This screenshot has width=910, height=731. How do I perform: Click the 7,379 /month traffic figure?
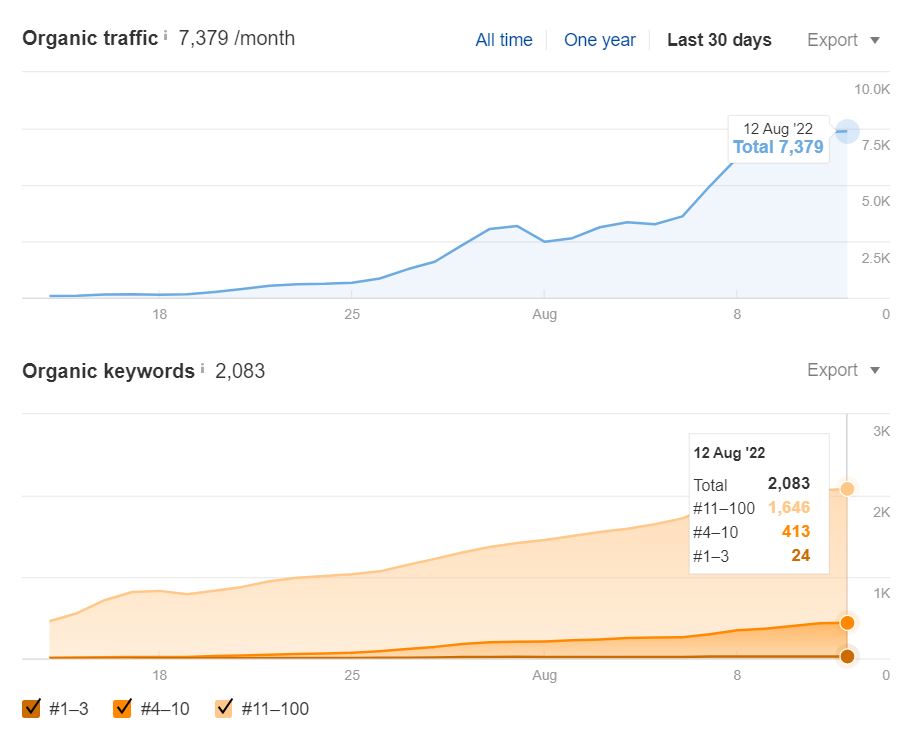pos(237,38)
